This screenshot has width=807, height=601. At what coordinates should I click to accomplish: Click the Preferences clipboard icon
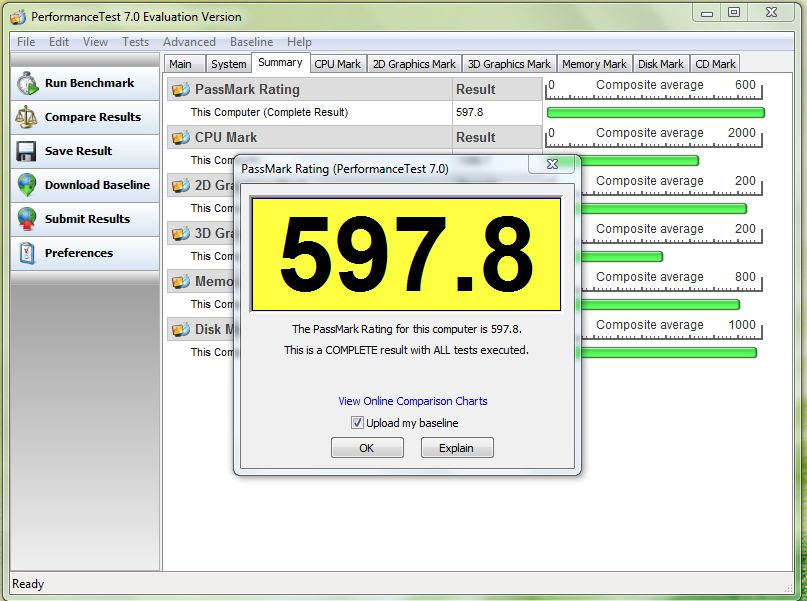[26, 253]
